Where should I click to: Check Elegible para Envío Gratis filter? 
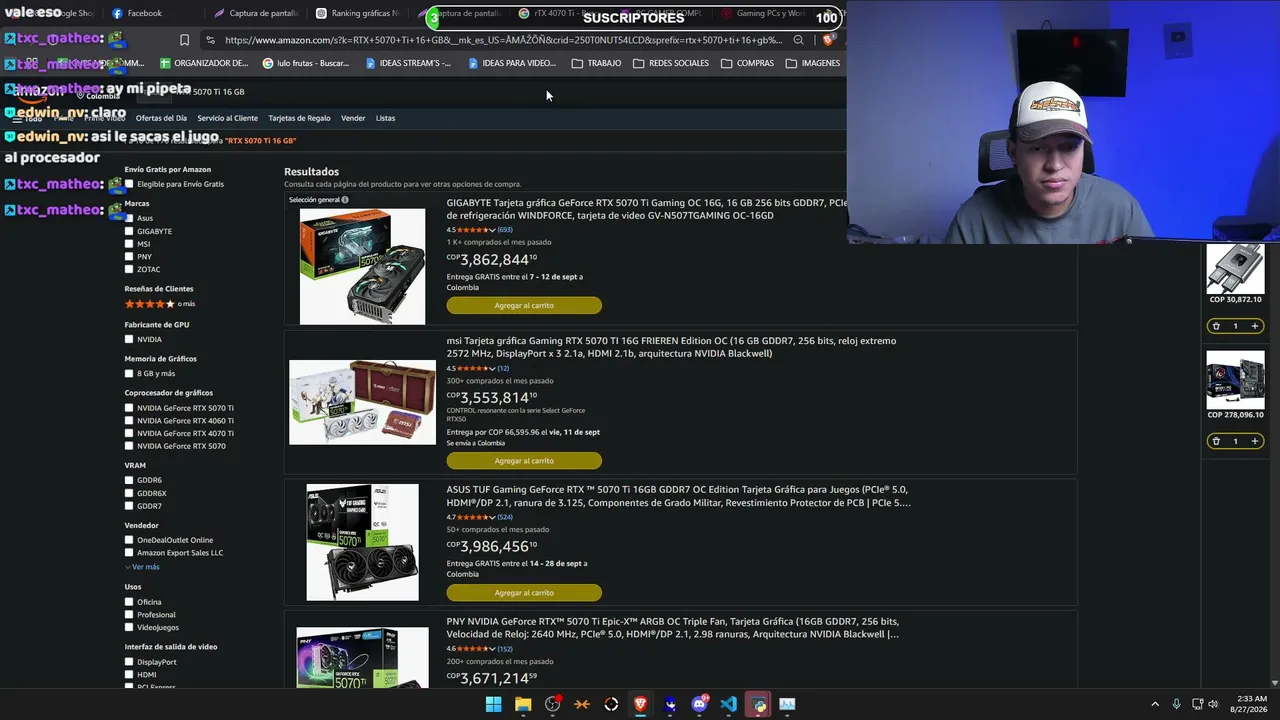pos(129,184)
